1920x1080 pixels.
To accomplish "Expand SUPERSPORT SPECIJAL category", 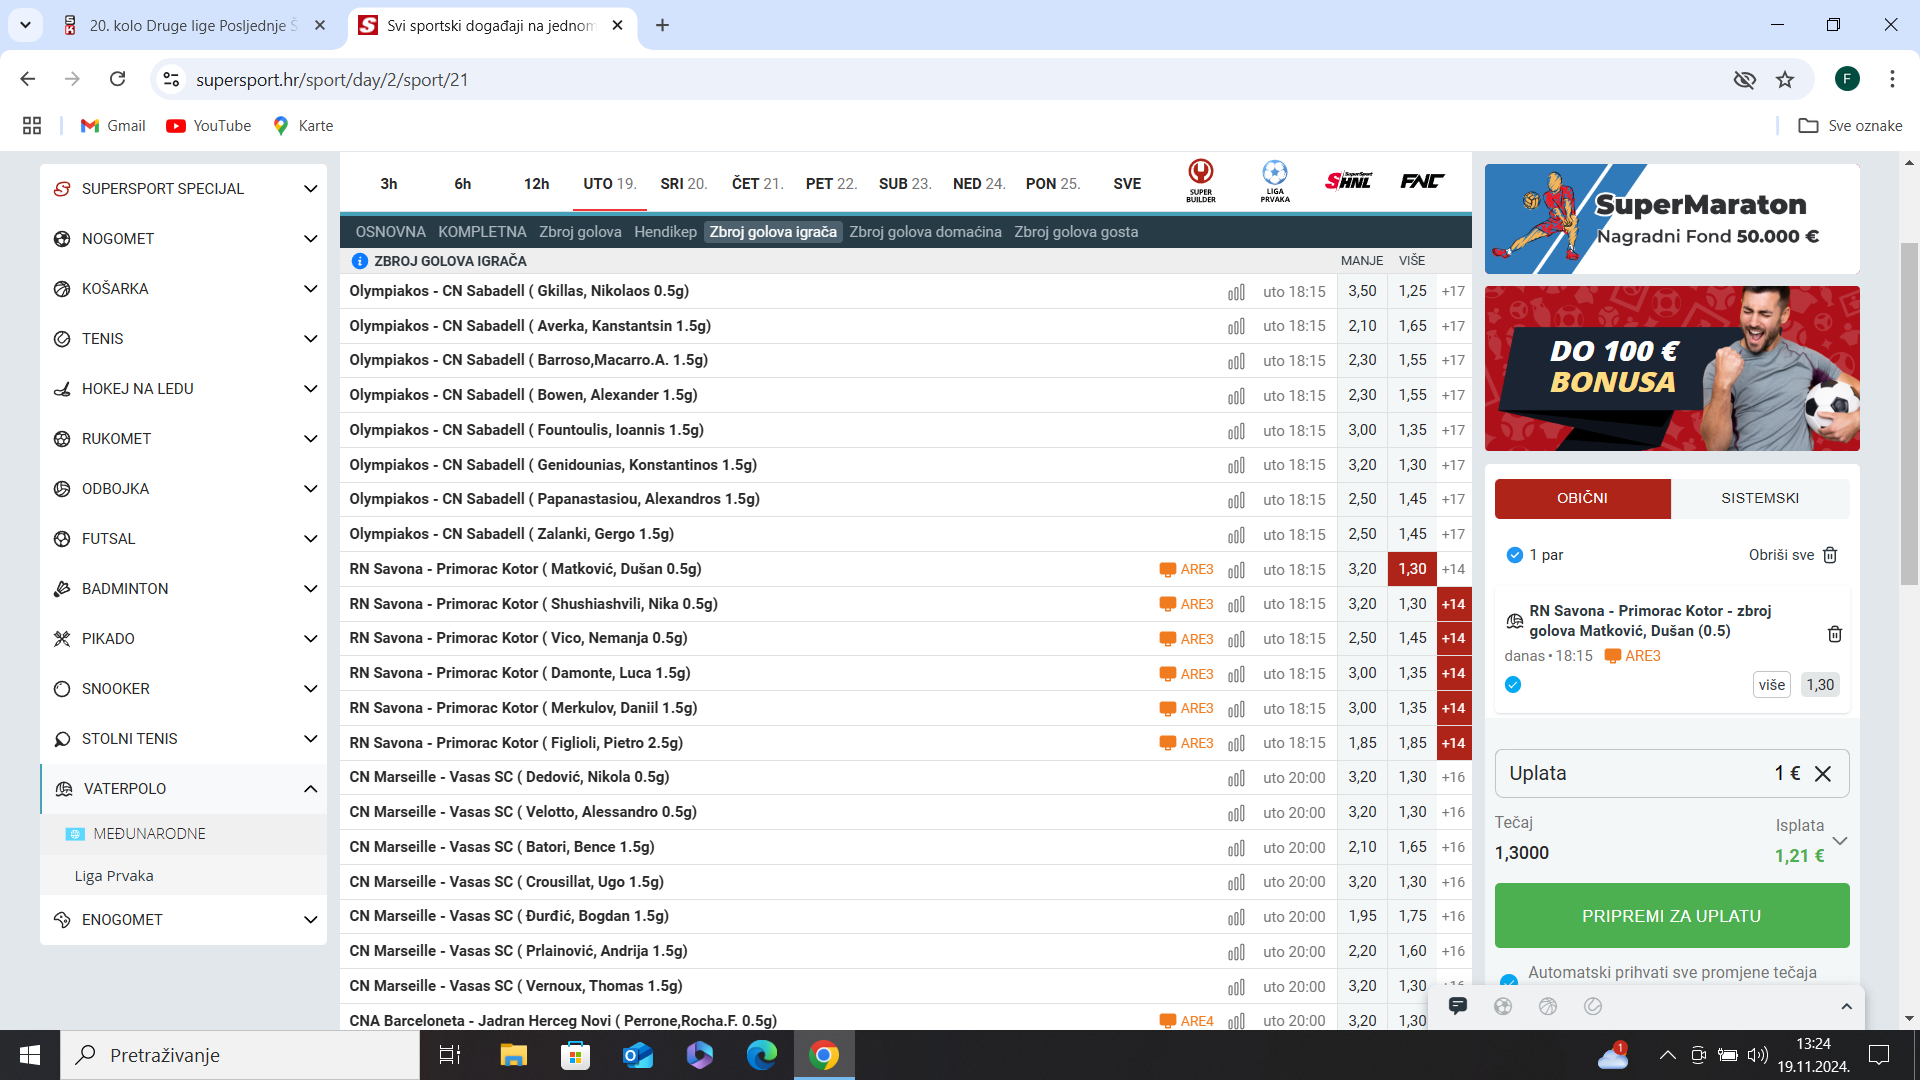I will coord(184,189).
